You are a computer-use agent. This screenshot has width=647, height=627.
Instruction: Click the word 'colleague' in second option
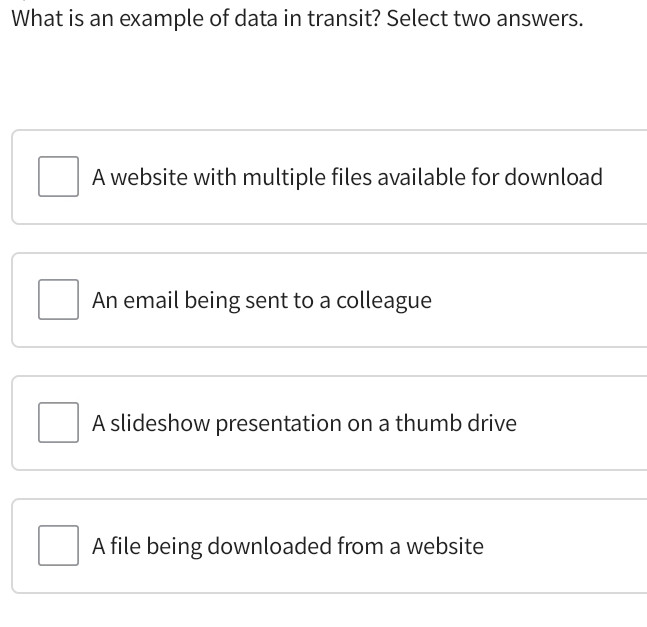pos(384,301)
